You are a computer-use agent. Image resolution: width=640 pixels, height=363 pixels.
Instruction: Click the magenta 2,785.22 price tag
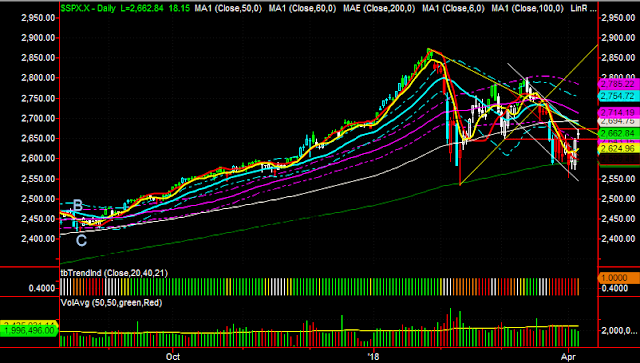coord(618,84)
